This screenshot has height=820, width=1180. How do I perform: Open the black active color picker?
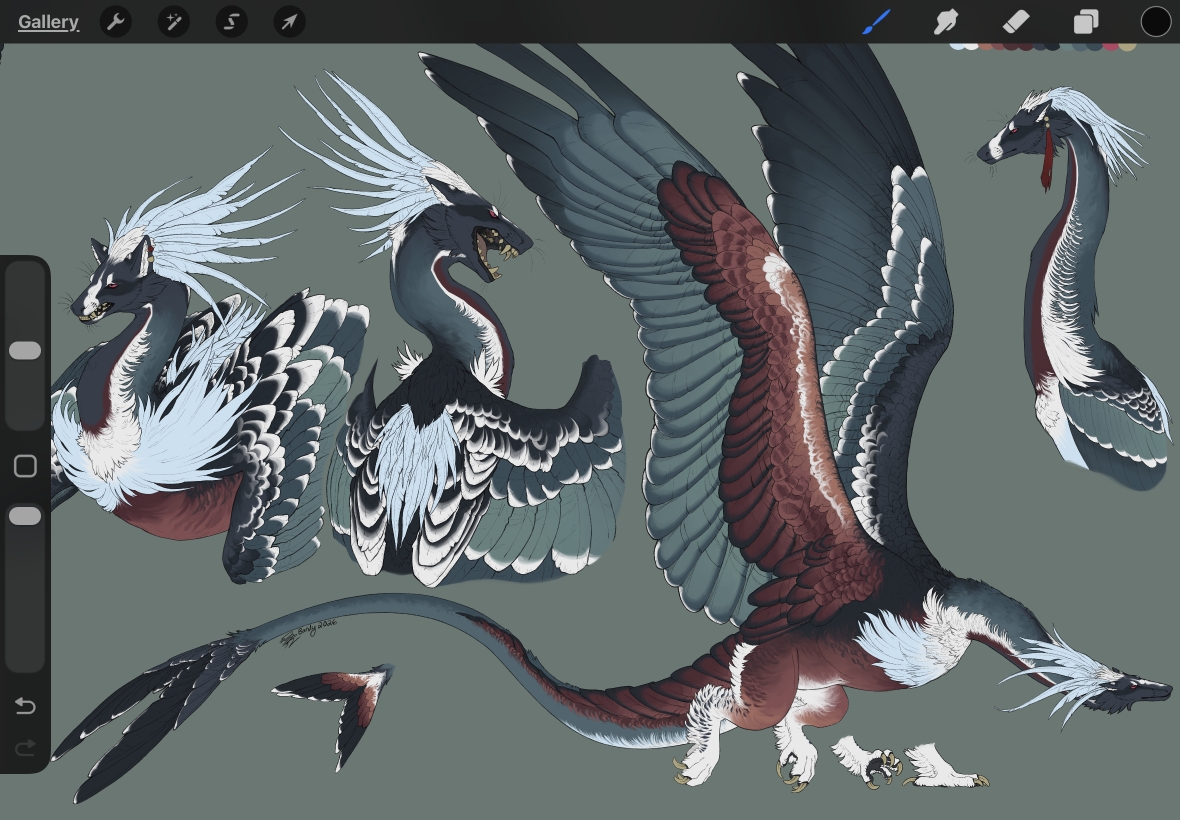1155,22
